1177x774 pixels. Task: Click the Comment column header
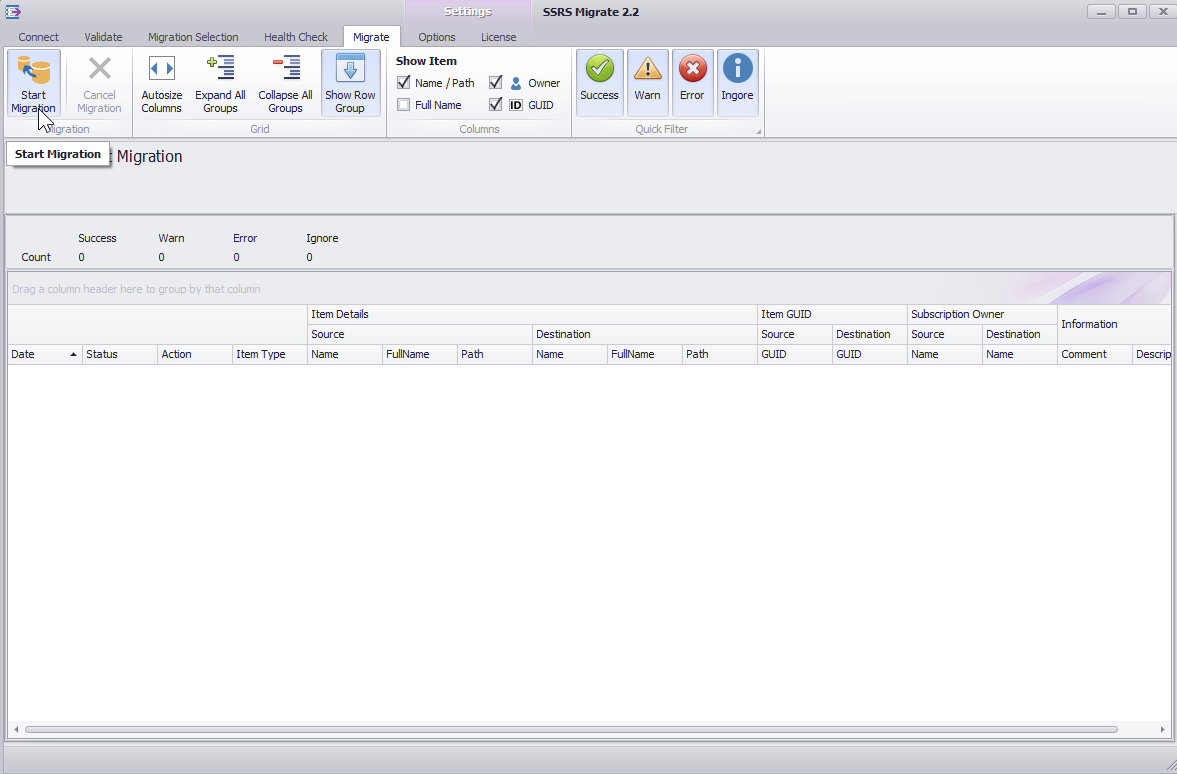coord(1095,354)
